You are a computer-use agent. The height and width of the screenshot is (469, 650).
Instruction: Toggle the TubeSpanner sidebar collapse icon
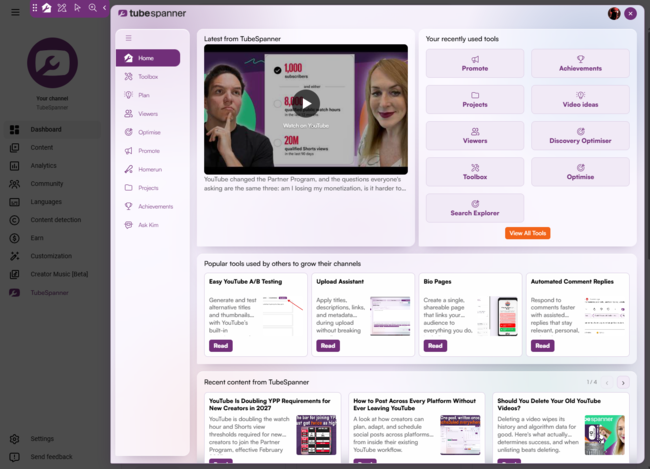coord(129,38)
